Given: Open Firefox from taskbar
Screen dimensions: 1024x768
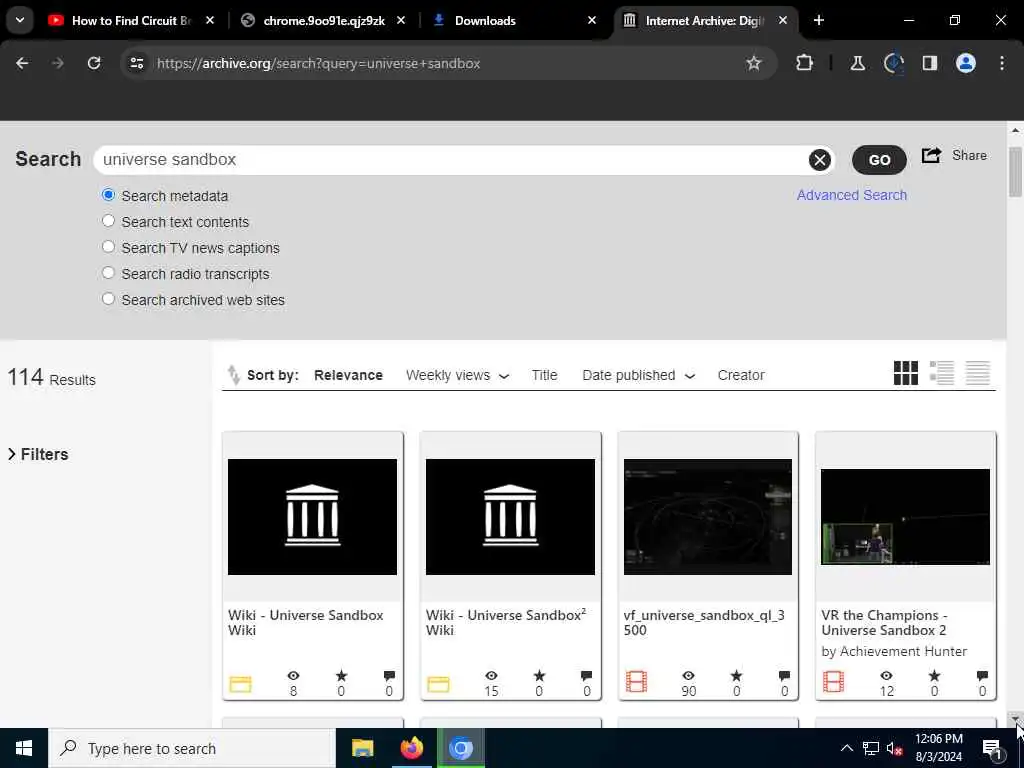Looking at the screenshot, I should 411,748.
